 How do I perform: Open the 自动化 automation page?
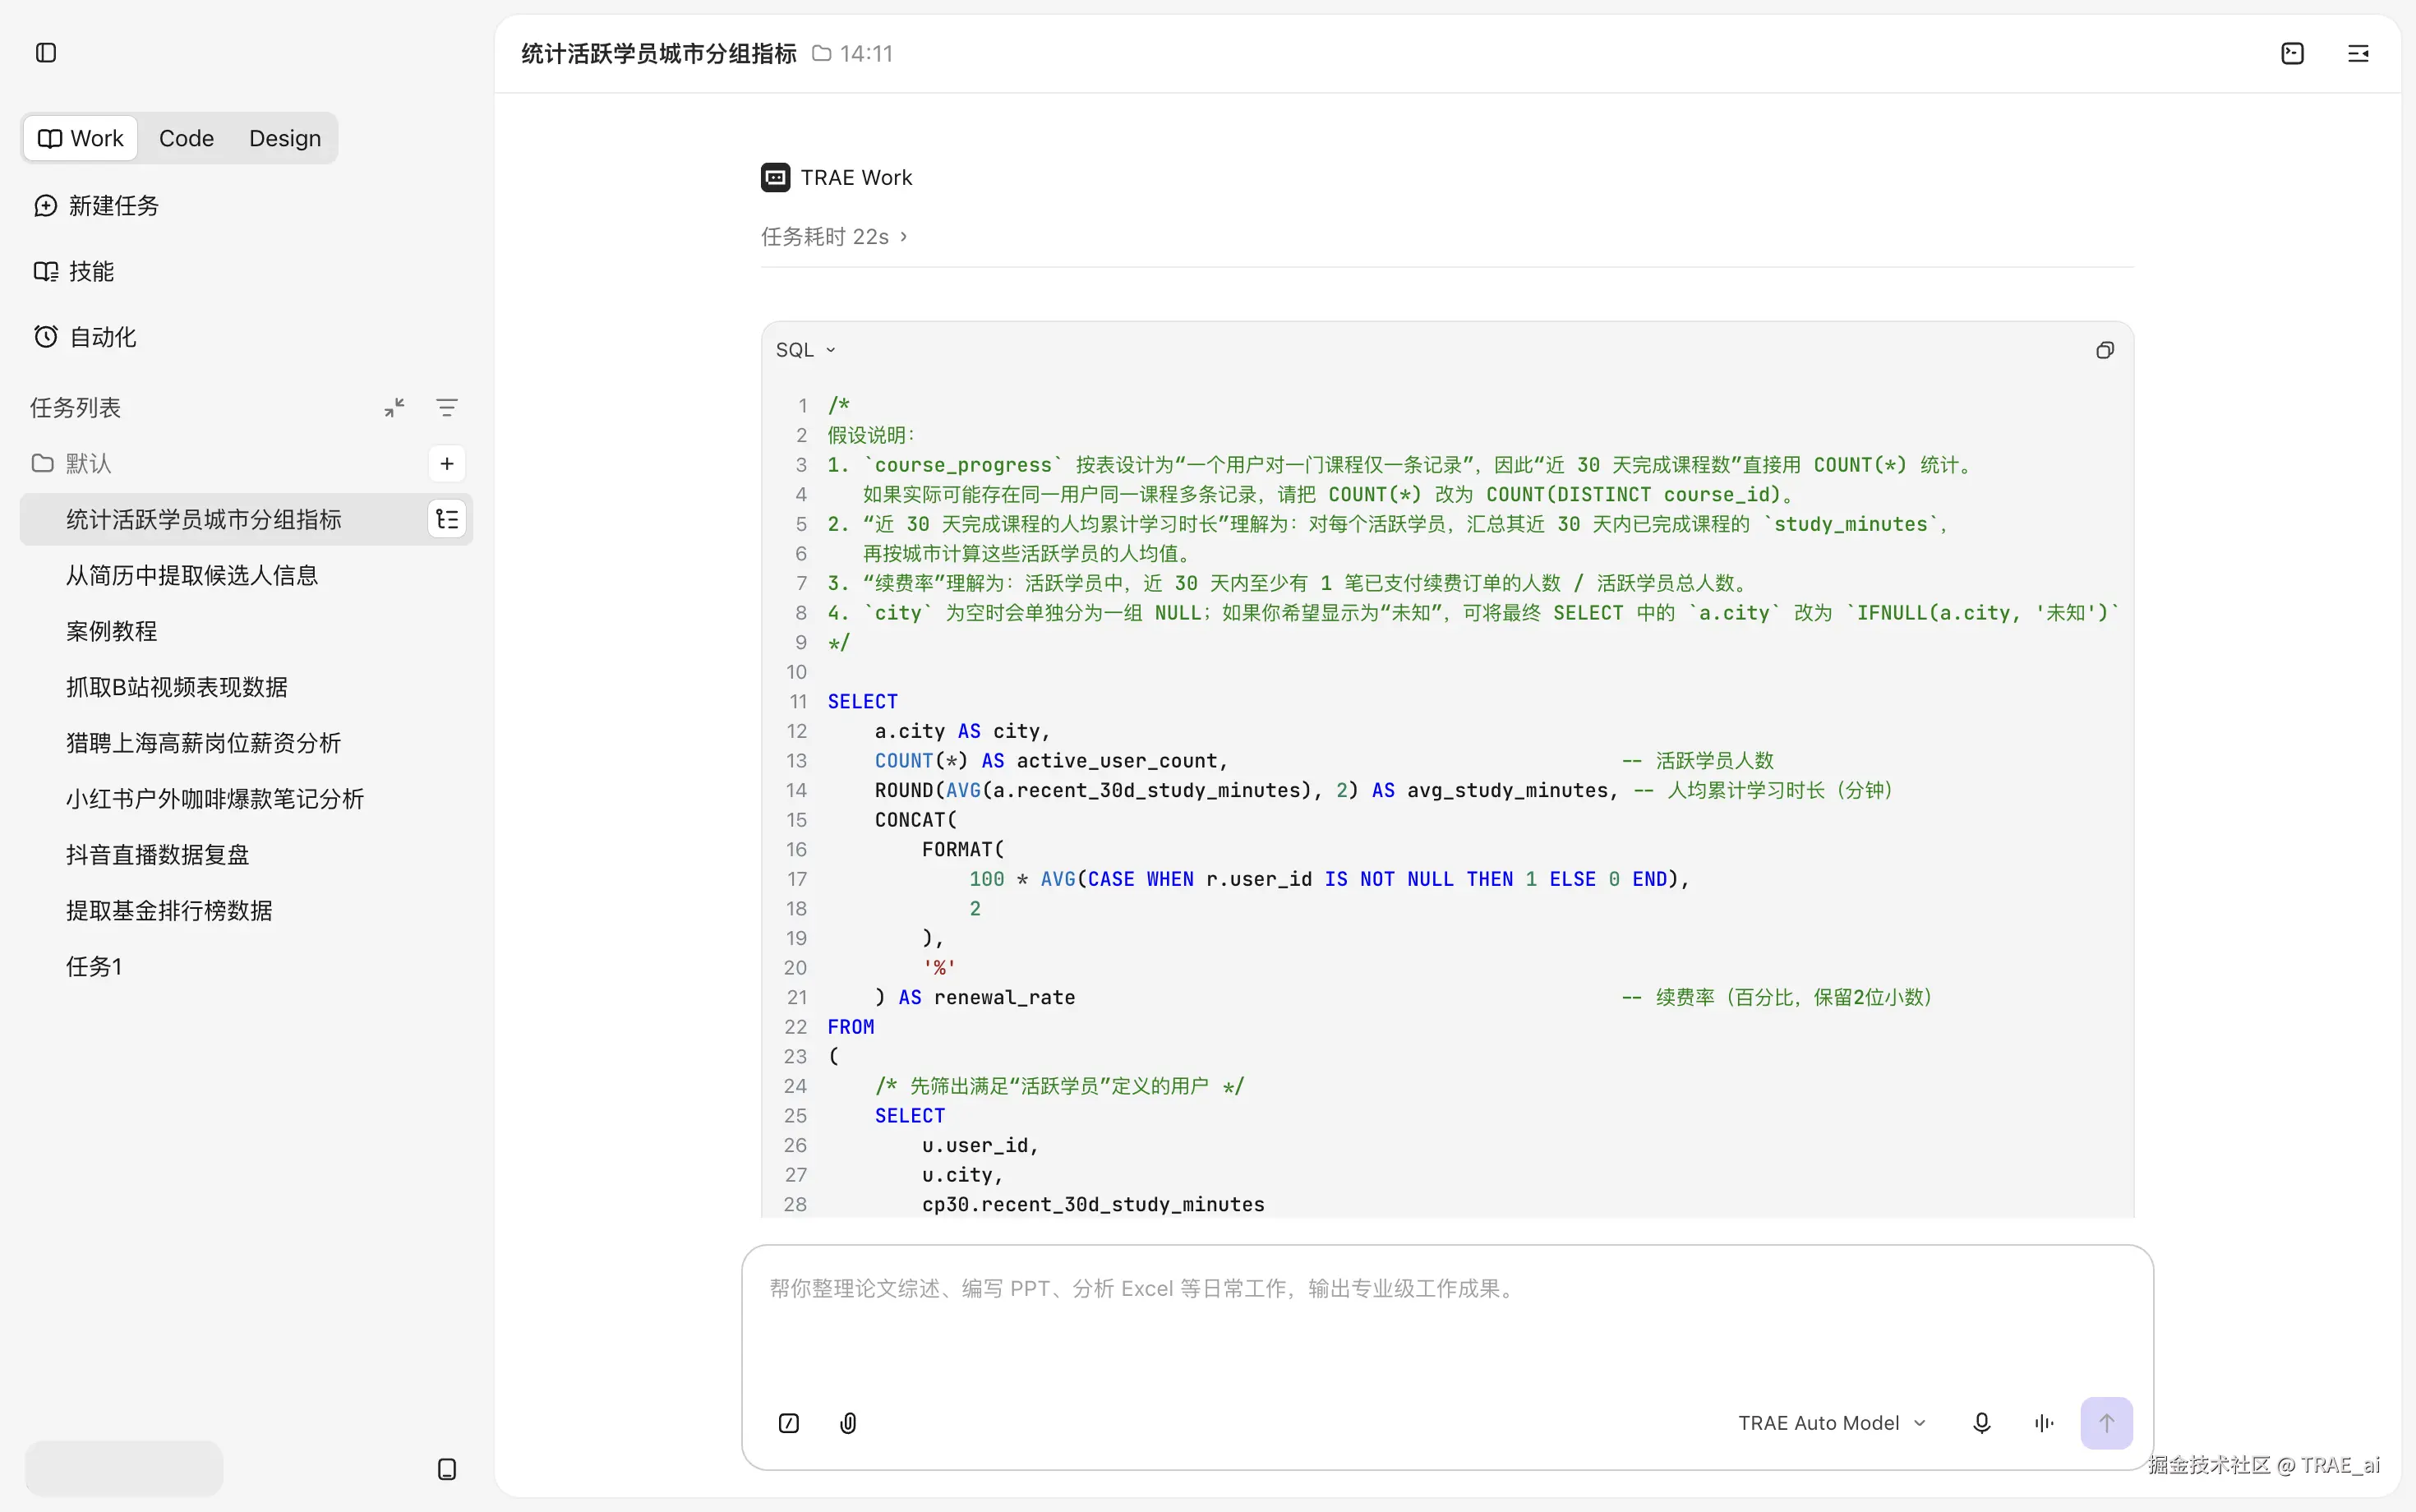coord(85,337)
